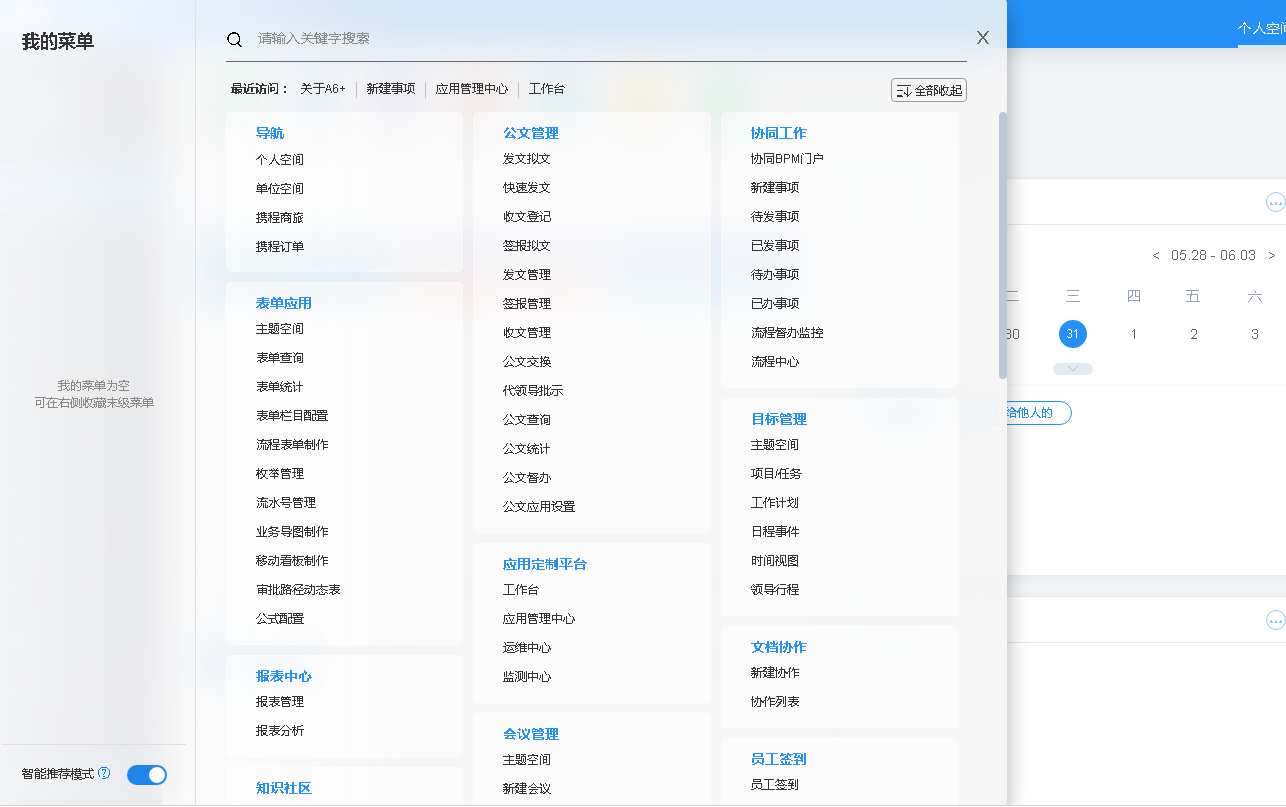Collapse the 导航 menu group header
Screen dimensions: 1286x807
tap(270, 133)
